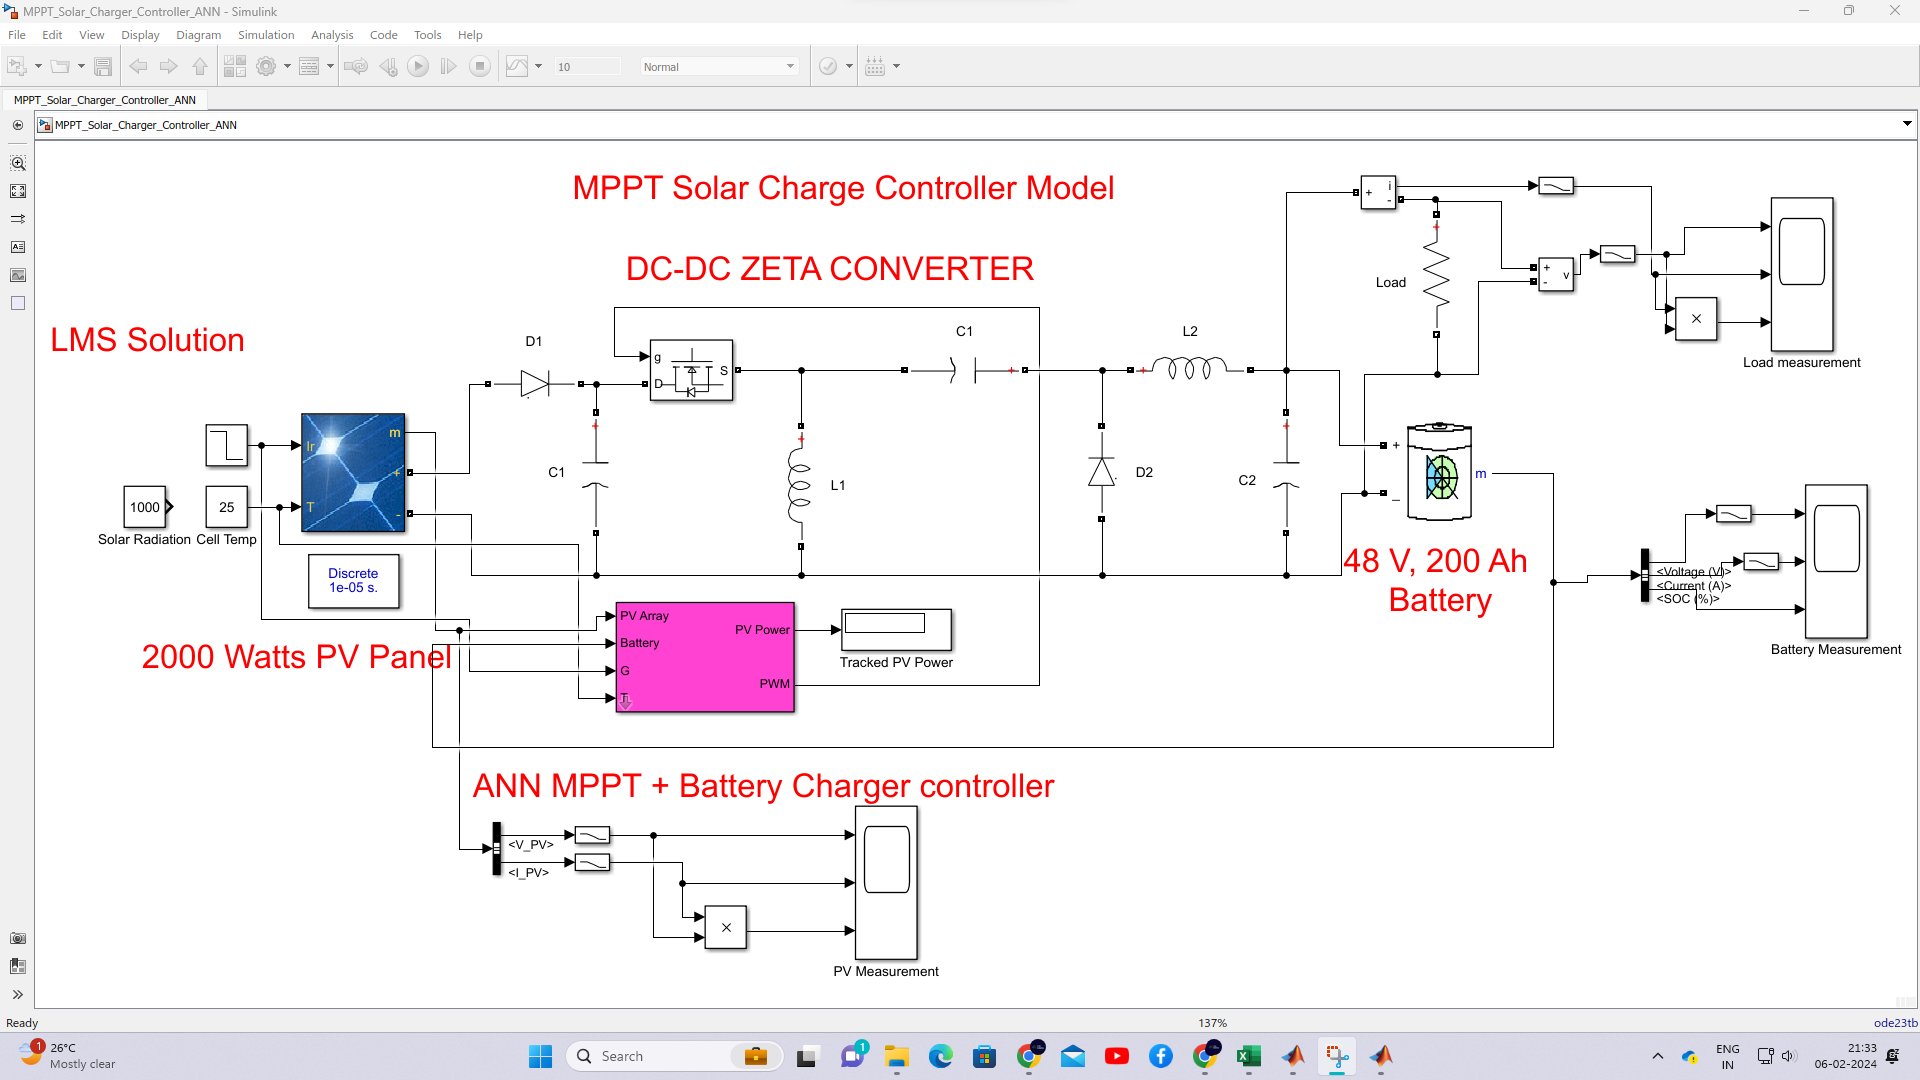Select the annotation tool in the palette
Screen dimensions: 1920x1080
point(18,247)
